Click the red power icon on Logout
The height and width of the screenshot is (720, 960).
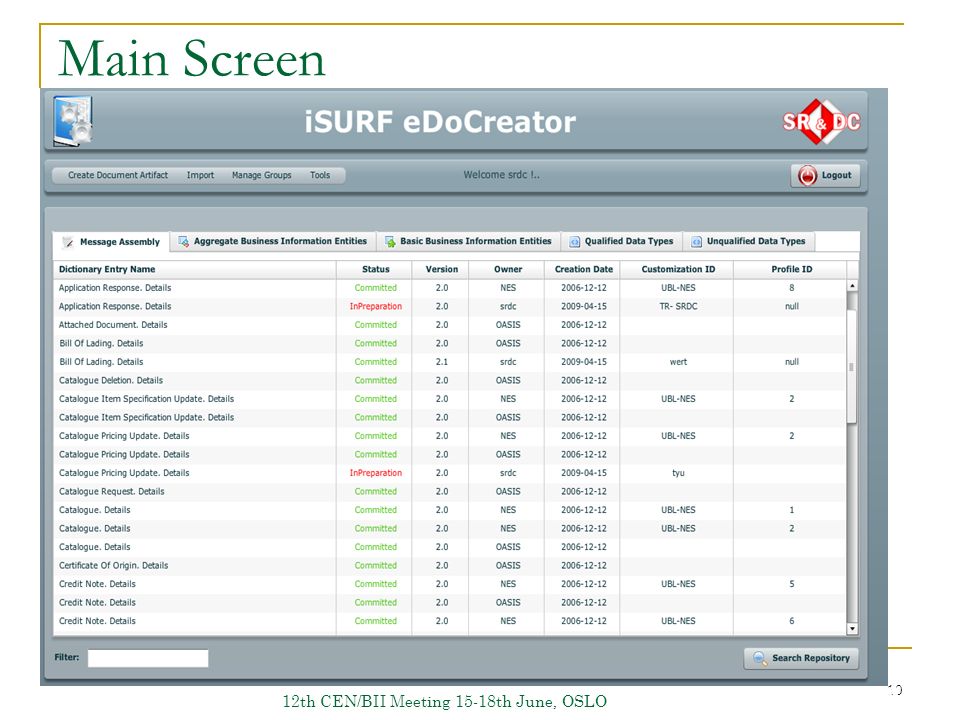(807, 176)
